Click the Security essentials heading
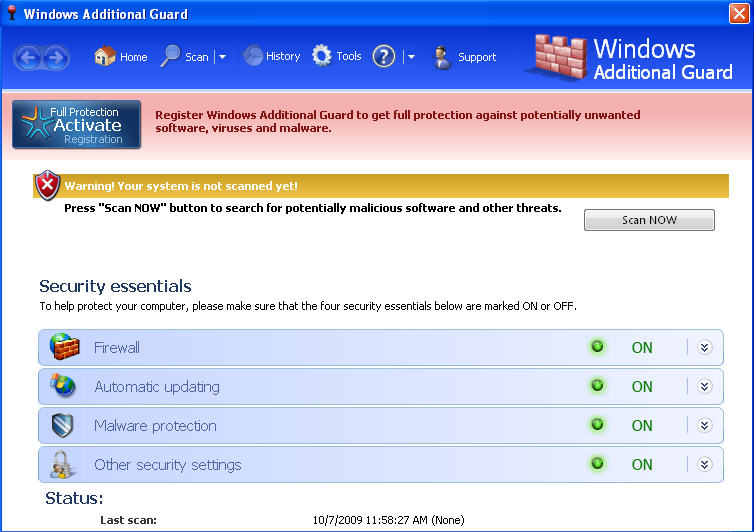This screenshot has width=754, height=532. (x=115, y=287)
